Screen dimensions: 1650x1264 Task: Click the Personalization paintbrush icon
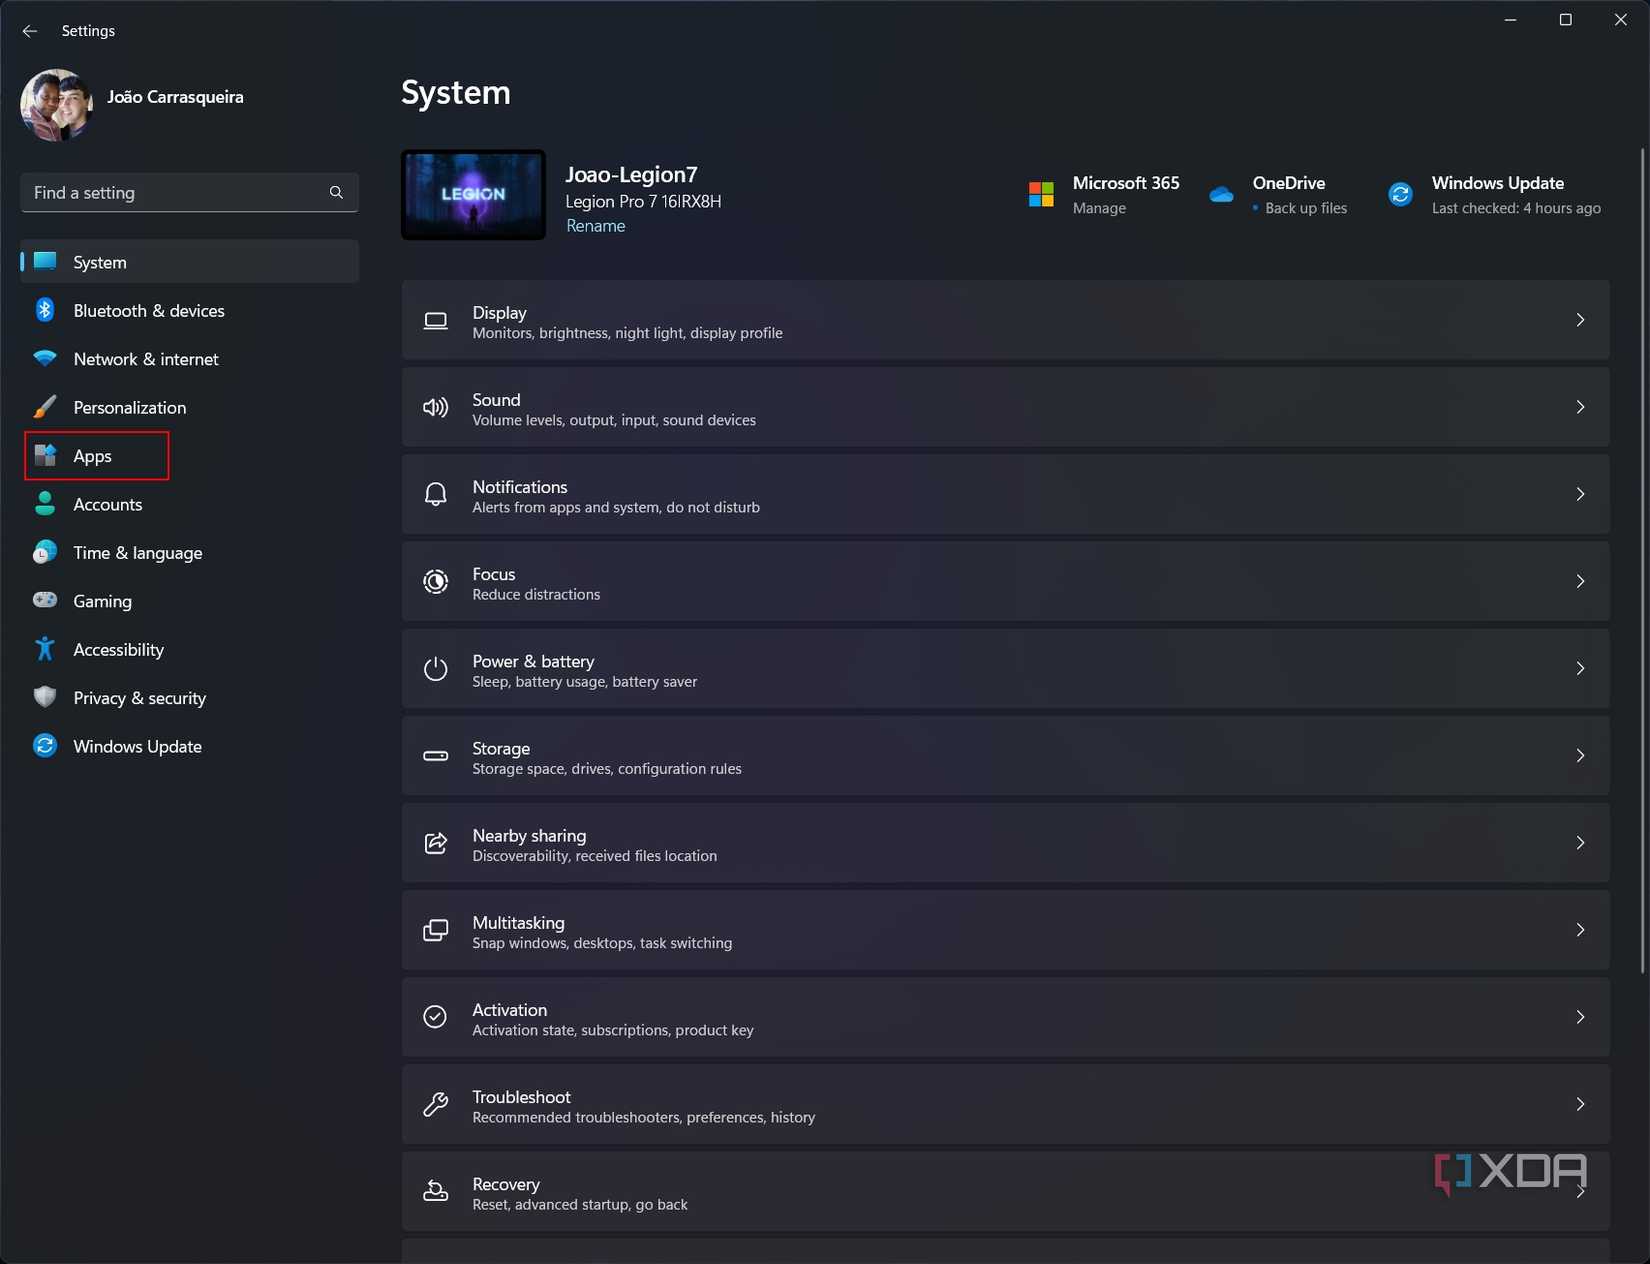(45, 407)
